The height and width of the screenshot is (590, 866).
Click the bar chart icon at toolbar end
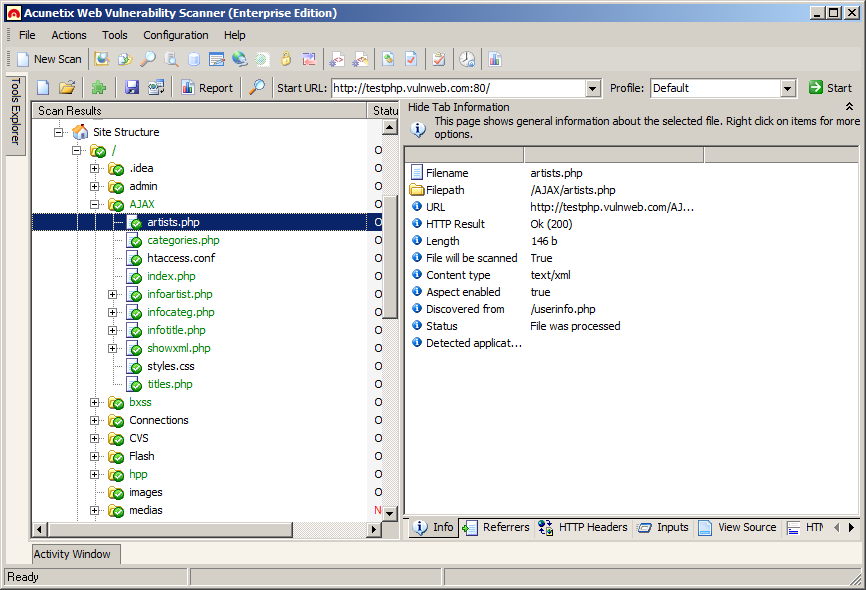click(x=495, y=59)
